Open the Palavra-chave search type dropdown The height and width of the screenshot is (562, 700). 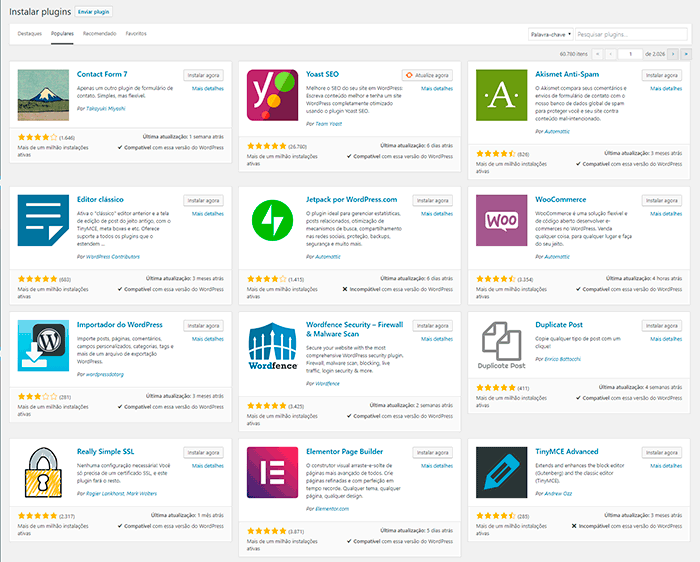(550, 34)
